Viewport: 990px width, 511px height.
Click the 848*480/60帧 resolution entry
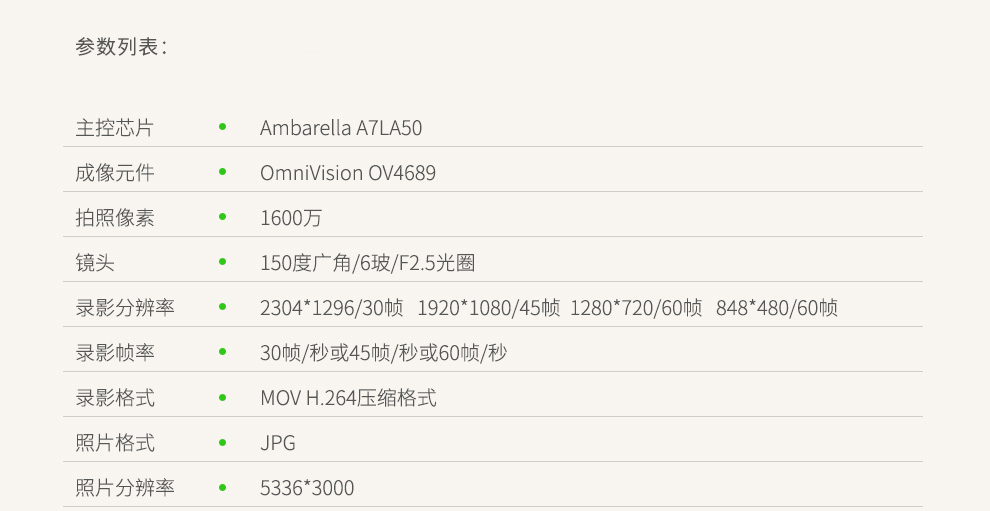(x=777, y=308)
